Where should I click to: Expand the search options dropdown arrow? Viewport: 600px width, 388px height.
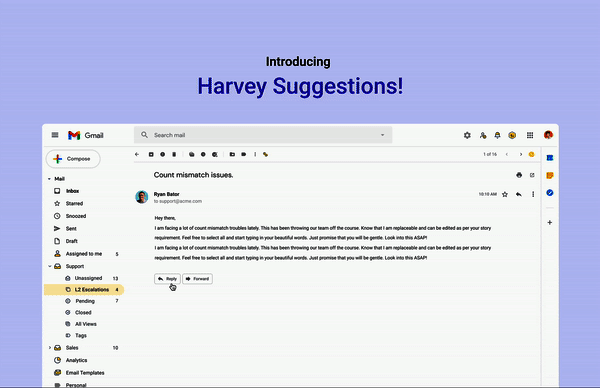[x=382, y=135]
